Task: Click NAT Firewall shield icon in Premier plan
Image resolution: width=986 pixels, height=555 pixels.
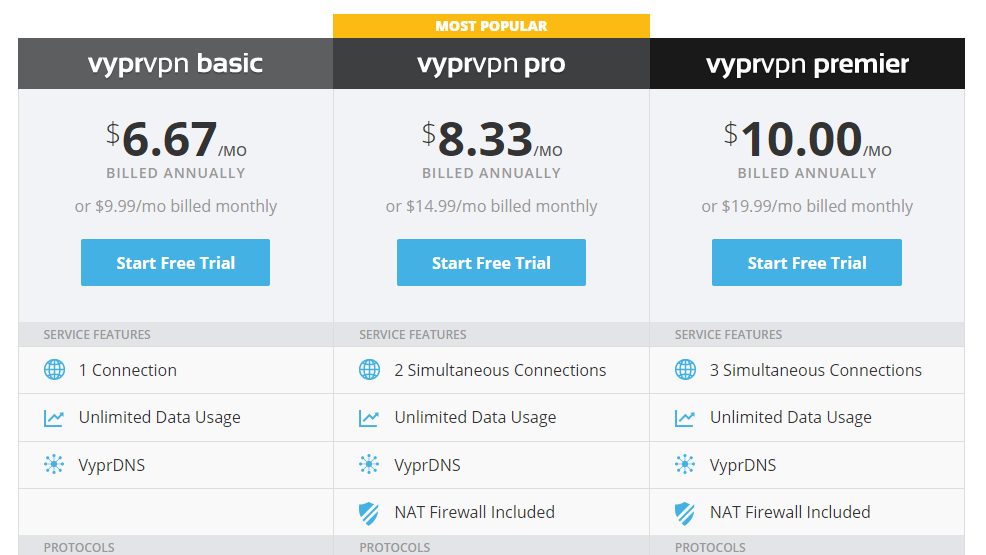Action: point(685,513)
